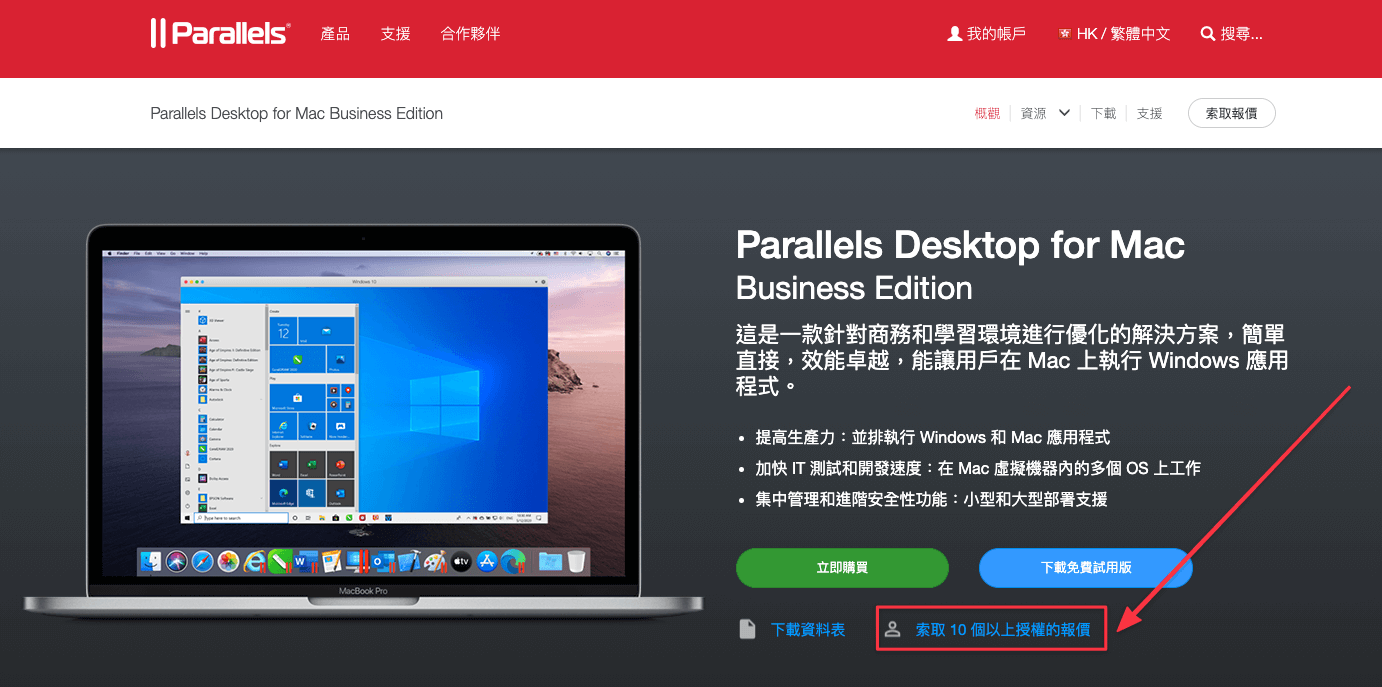Click the bullet text 提高生產力：並排執行 Windows 和 Mac 應用程式
This screenshot has width=1382, height=687.
(932, 437)
